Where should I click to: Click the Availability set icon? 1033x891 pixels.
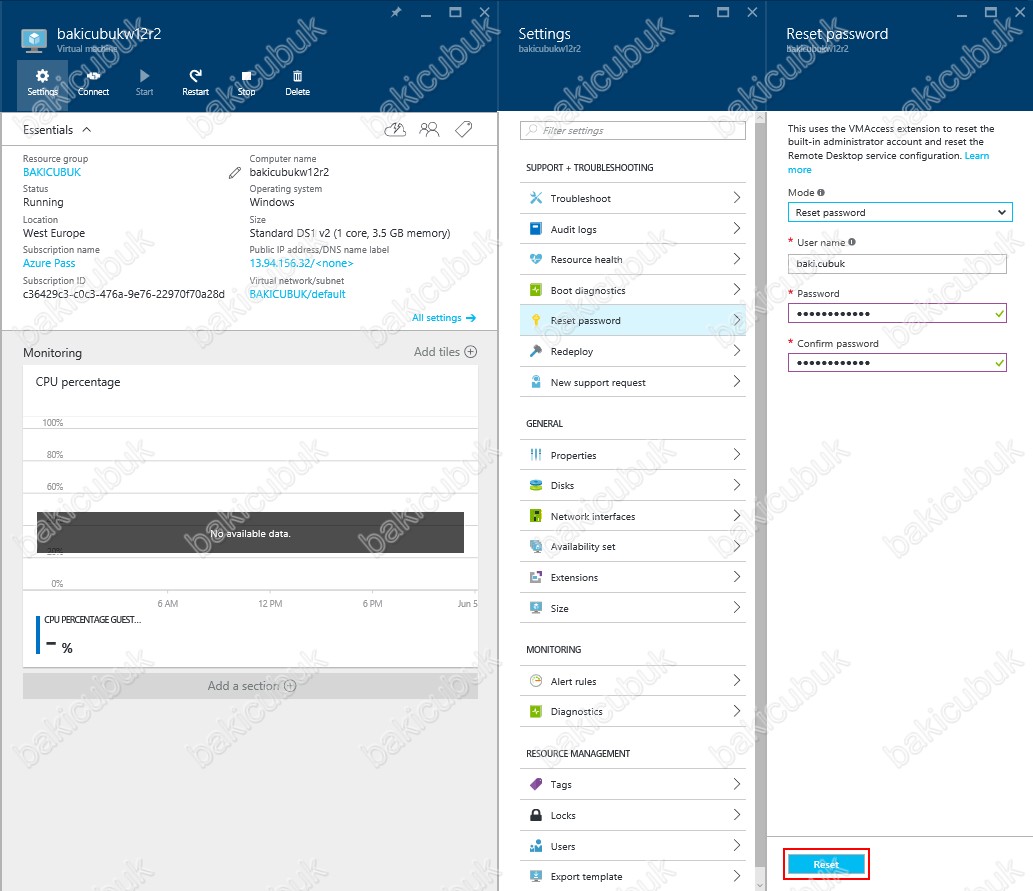point(536,546)
